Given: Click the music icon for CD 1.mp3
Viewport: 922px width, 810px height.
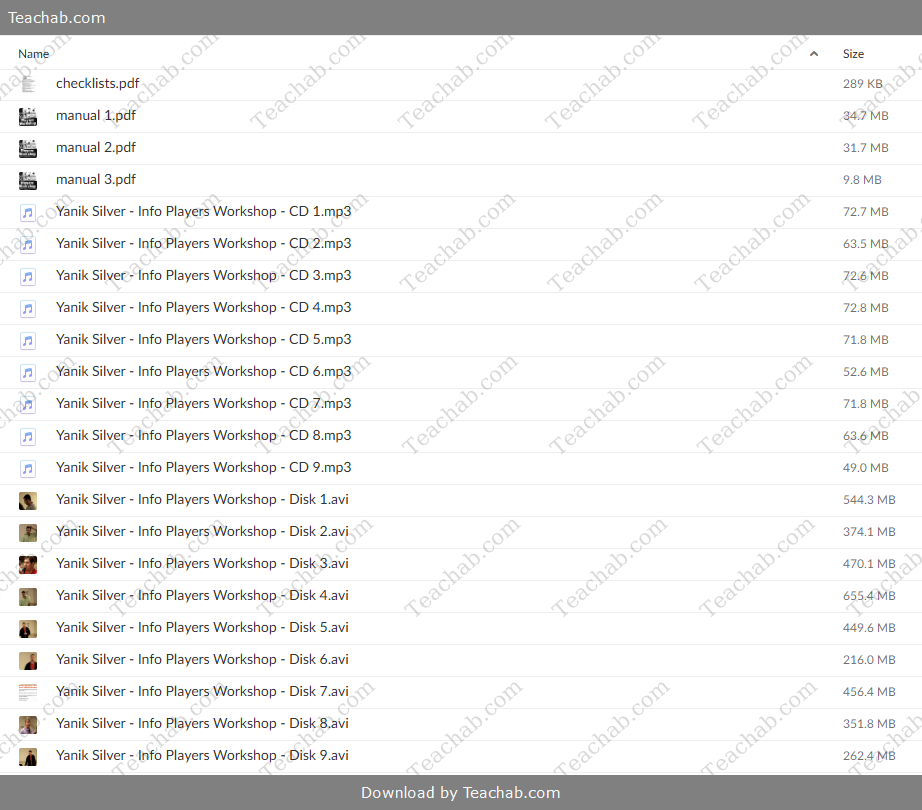Looking at the screenshot, I should (28, 212).
